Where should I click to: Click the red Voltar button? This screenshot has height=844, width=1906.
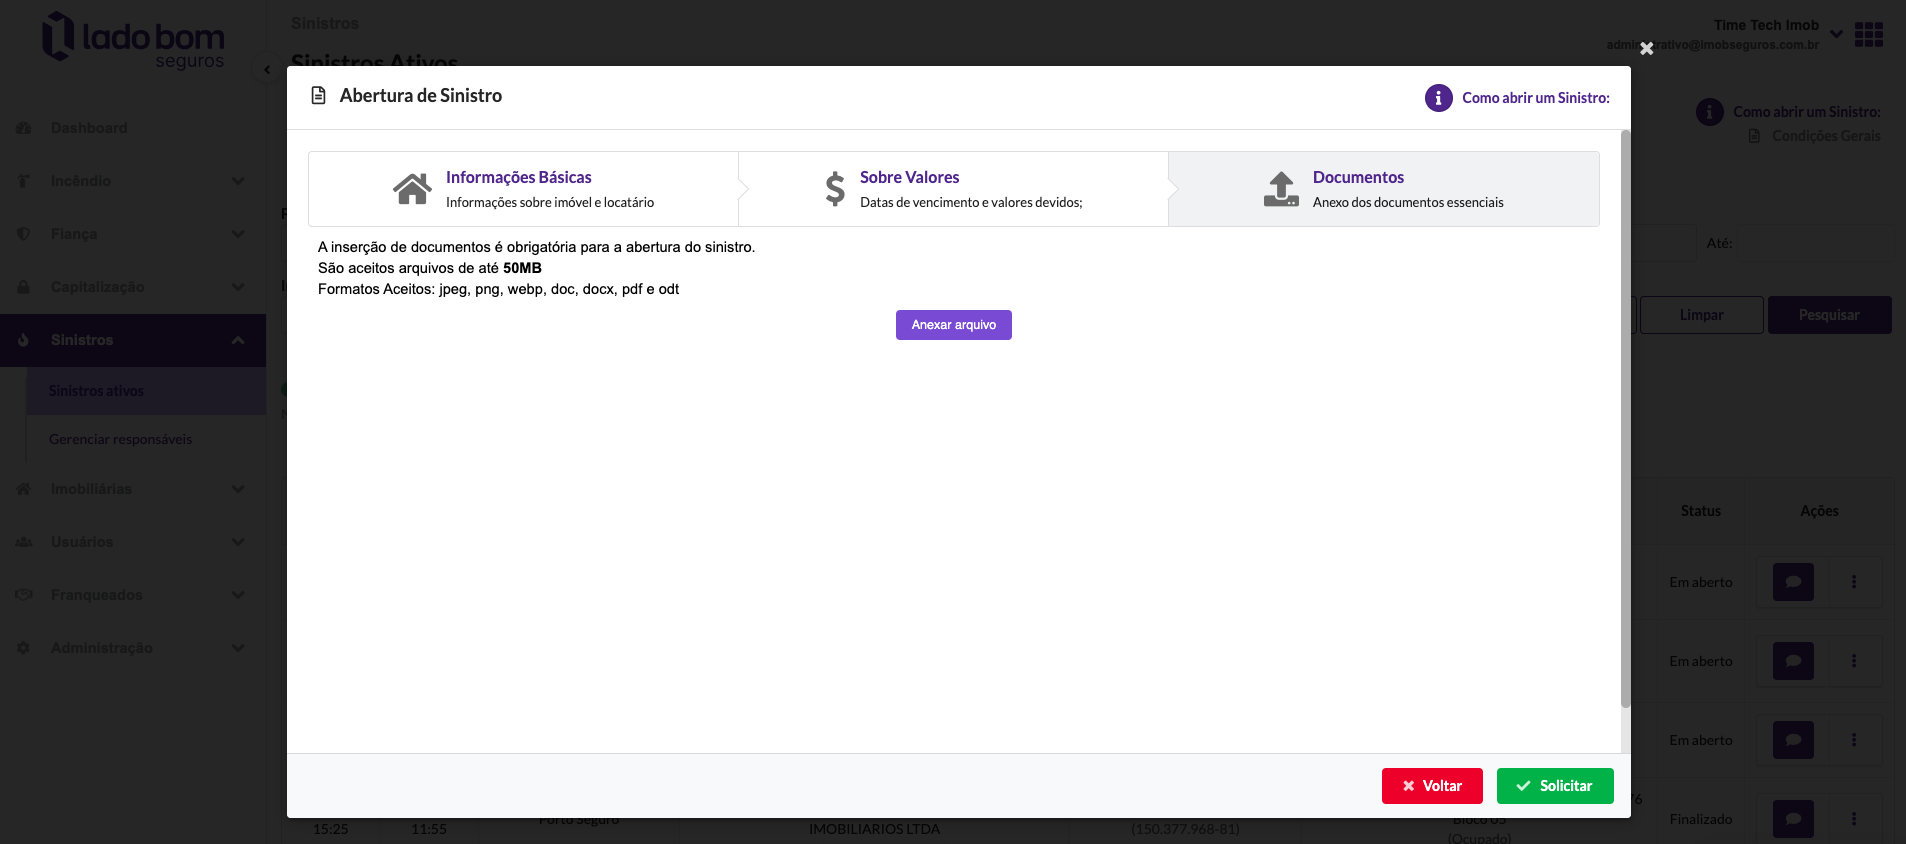click(1432, 786)
